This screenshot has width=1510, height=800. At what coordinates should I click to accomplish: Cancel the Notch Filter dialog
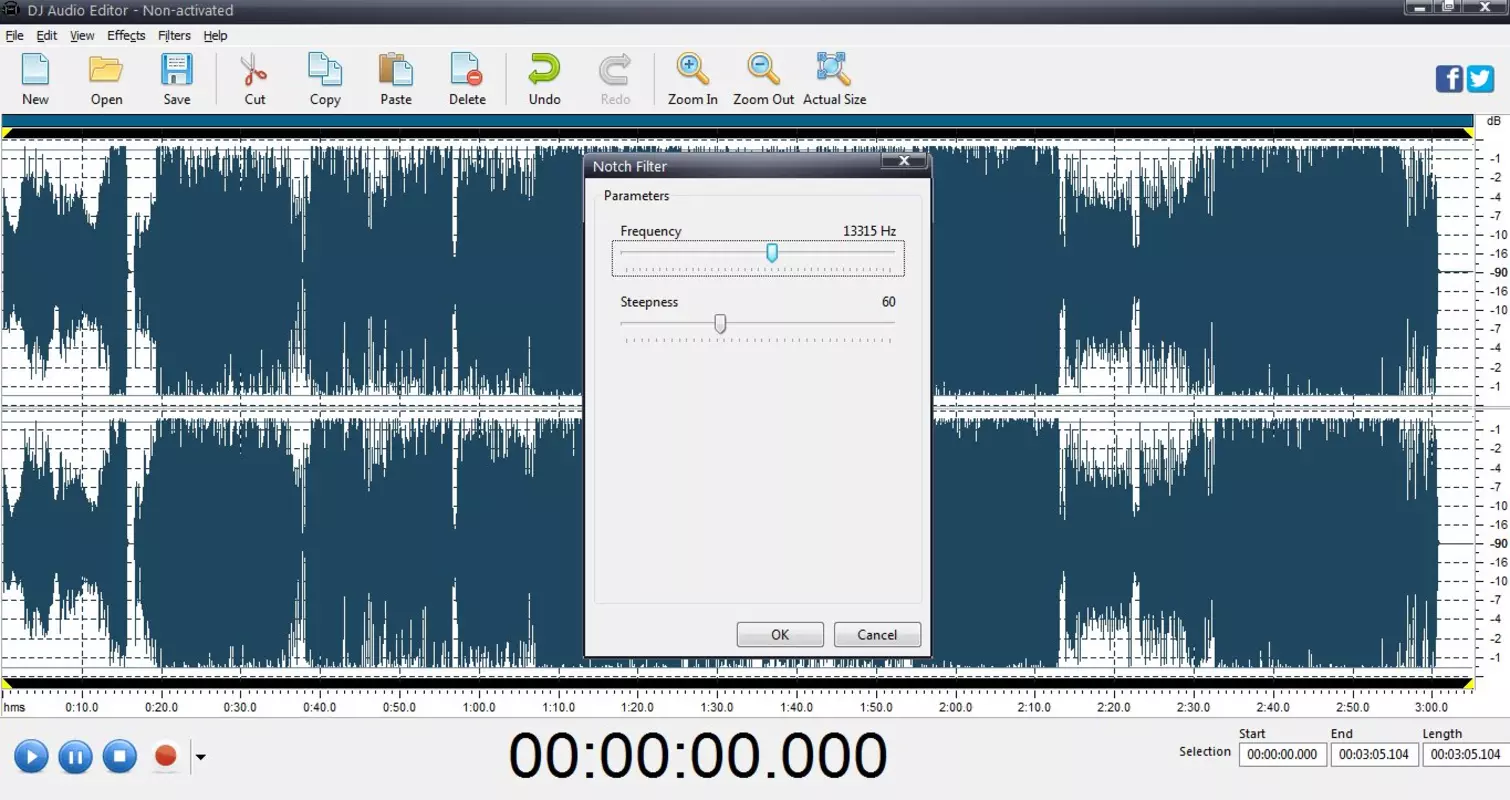click(x=877, y=635)
